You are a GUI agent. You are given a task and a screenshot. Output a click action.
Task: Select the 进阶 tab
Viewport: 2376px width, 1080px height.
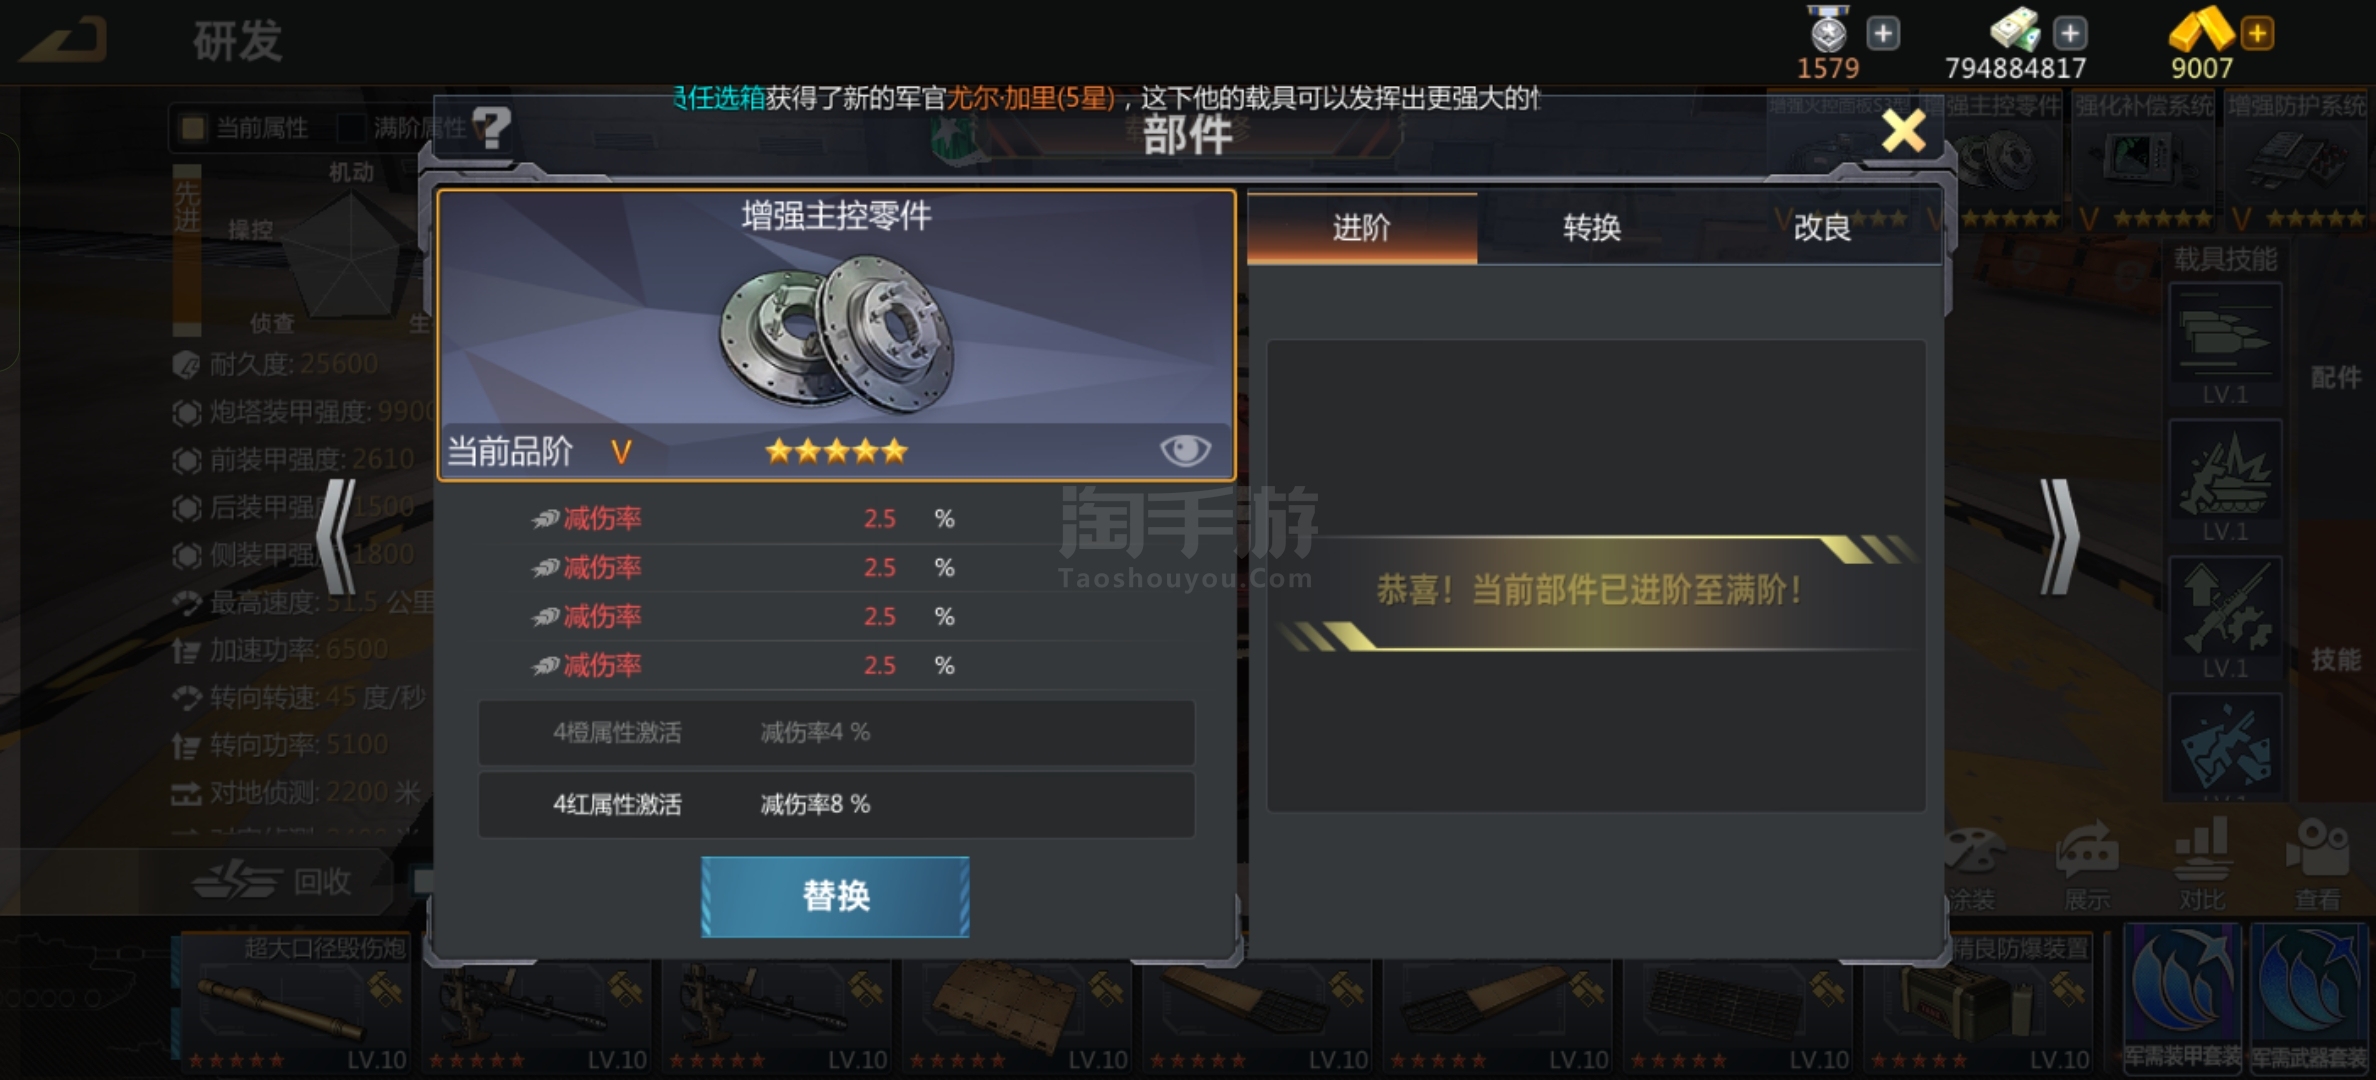1361,228
